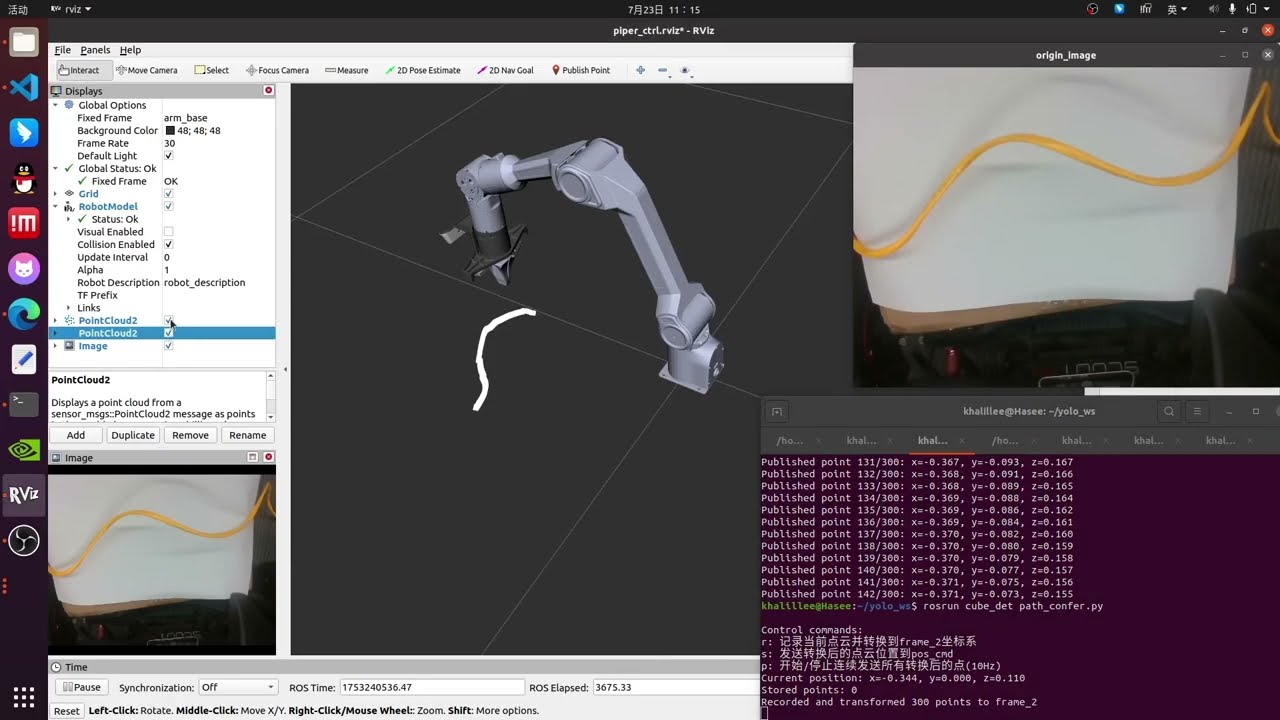Screen dimensions: 1280x720
Task: Open new terminal tab with plus icon
Action: [777, 411]
